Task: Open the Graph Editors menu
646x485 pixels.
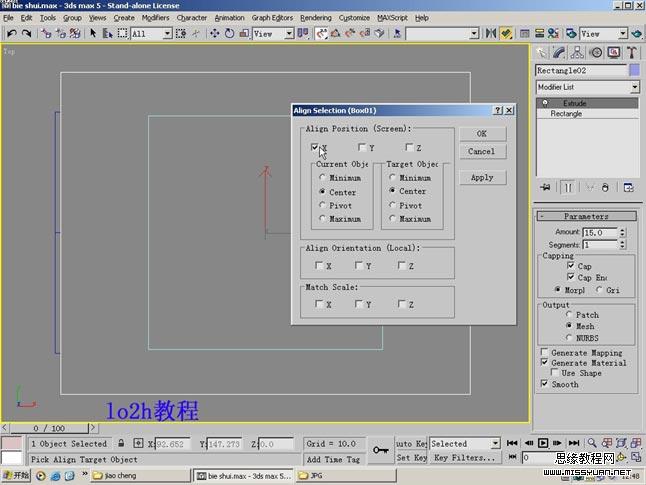Action: (x=272, y=18)
